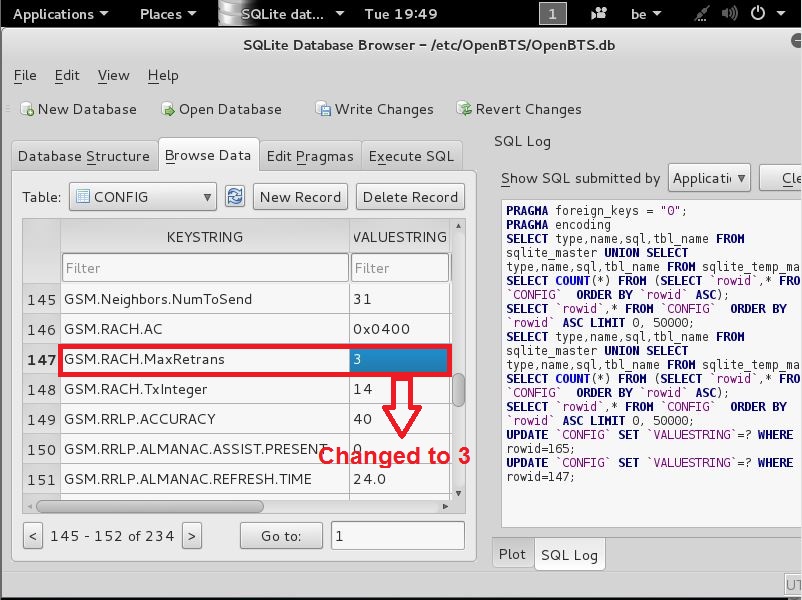The height and width of the screenshot is (600, 802).
Task: Select the value cell '24.0'
Action: [x=400, y=479]
